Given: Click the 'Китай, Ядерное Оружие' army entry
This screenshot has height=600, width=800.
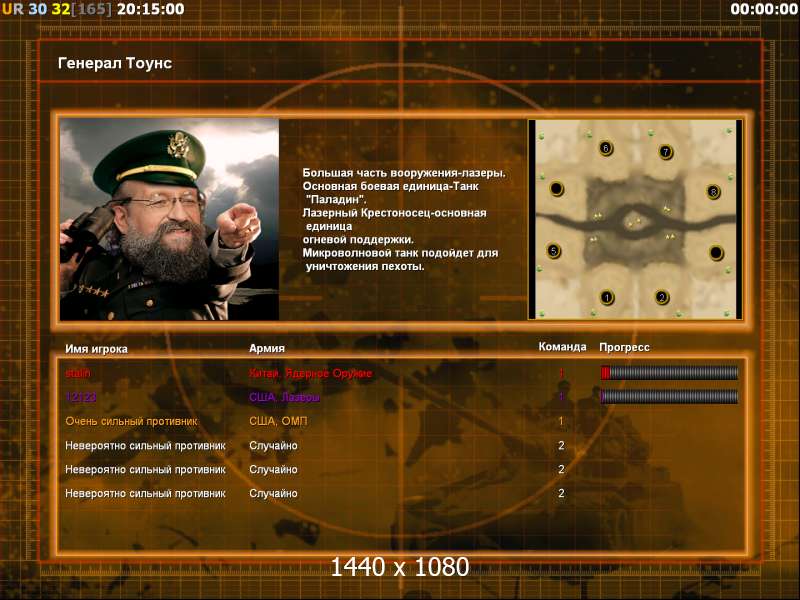Looking at the screenshot, I should (310, 373).
